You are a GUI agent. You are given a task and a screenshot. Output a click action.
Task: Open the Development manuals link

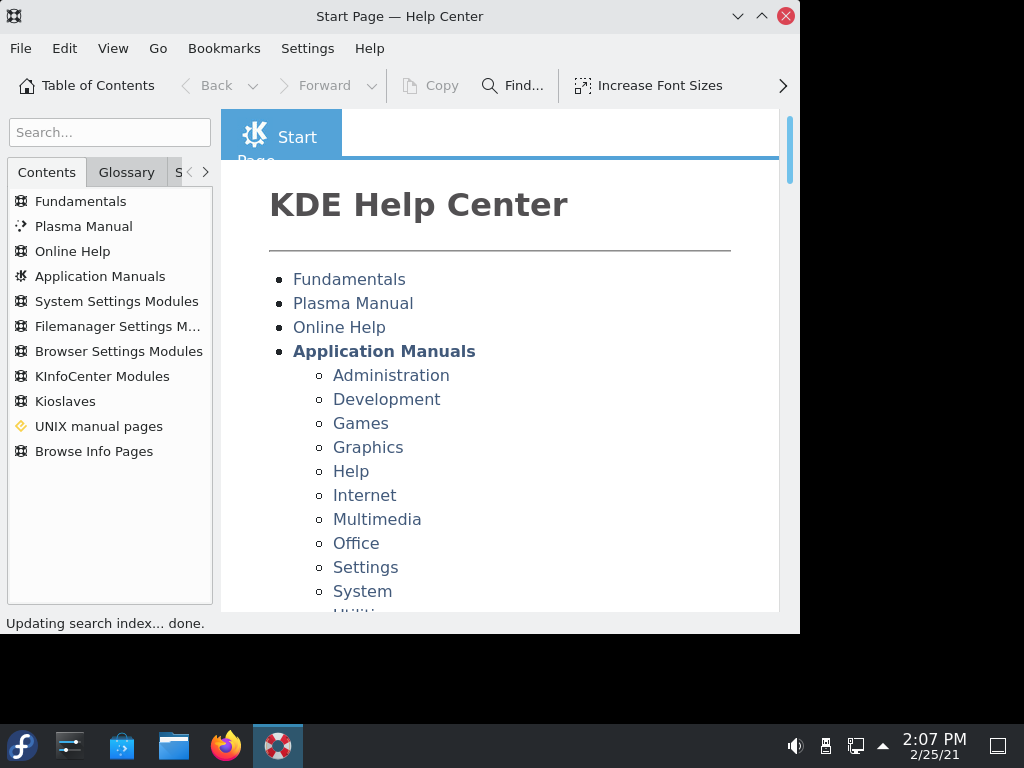[387, 400]
